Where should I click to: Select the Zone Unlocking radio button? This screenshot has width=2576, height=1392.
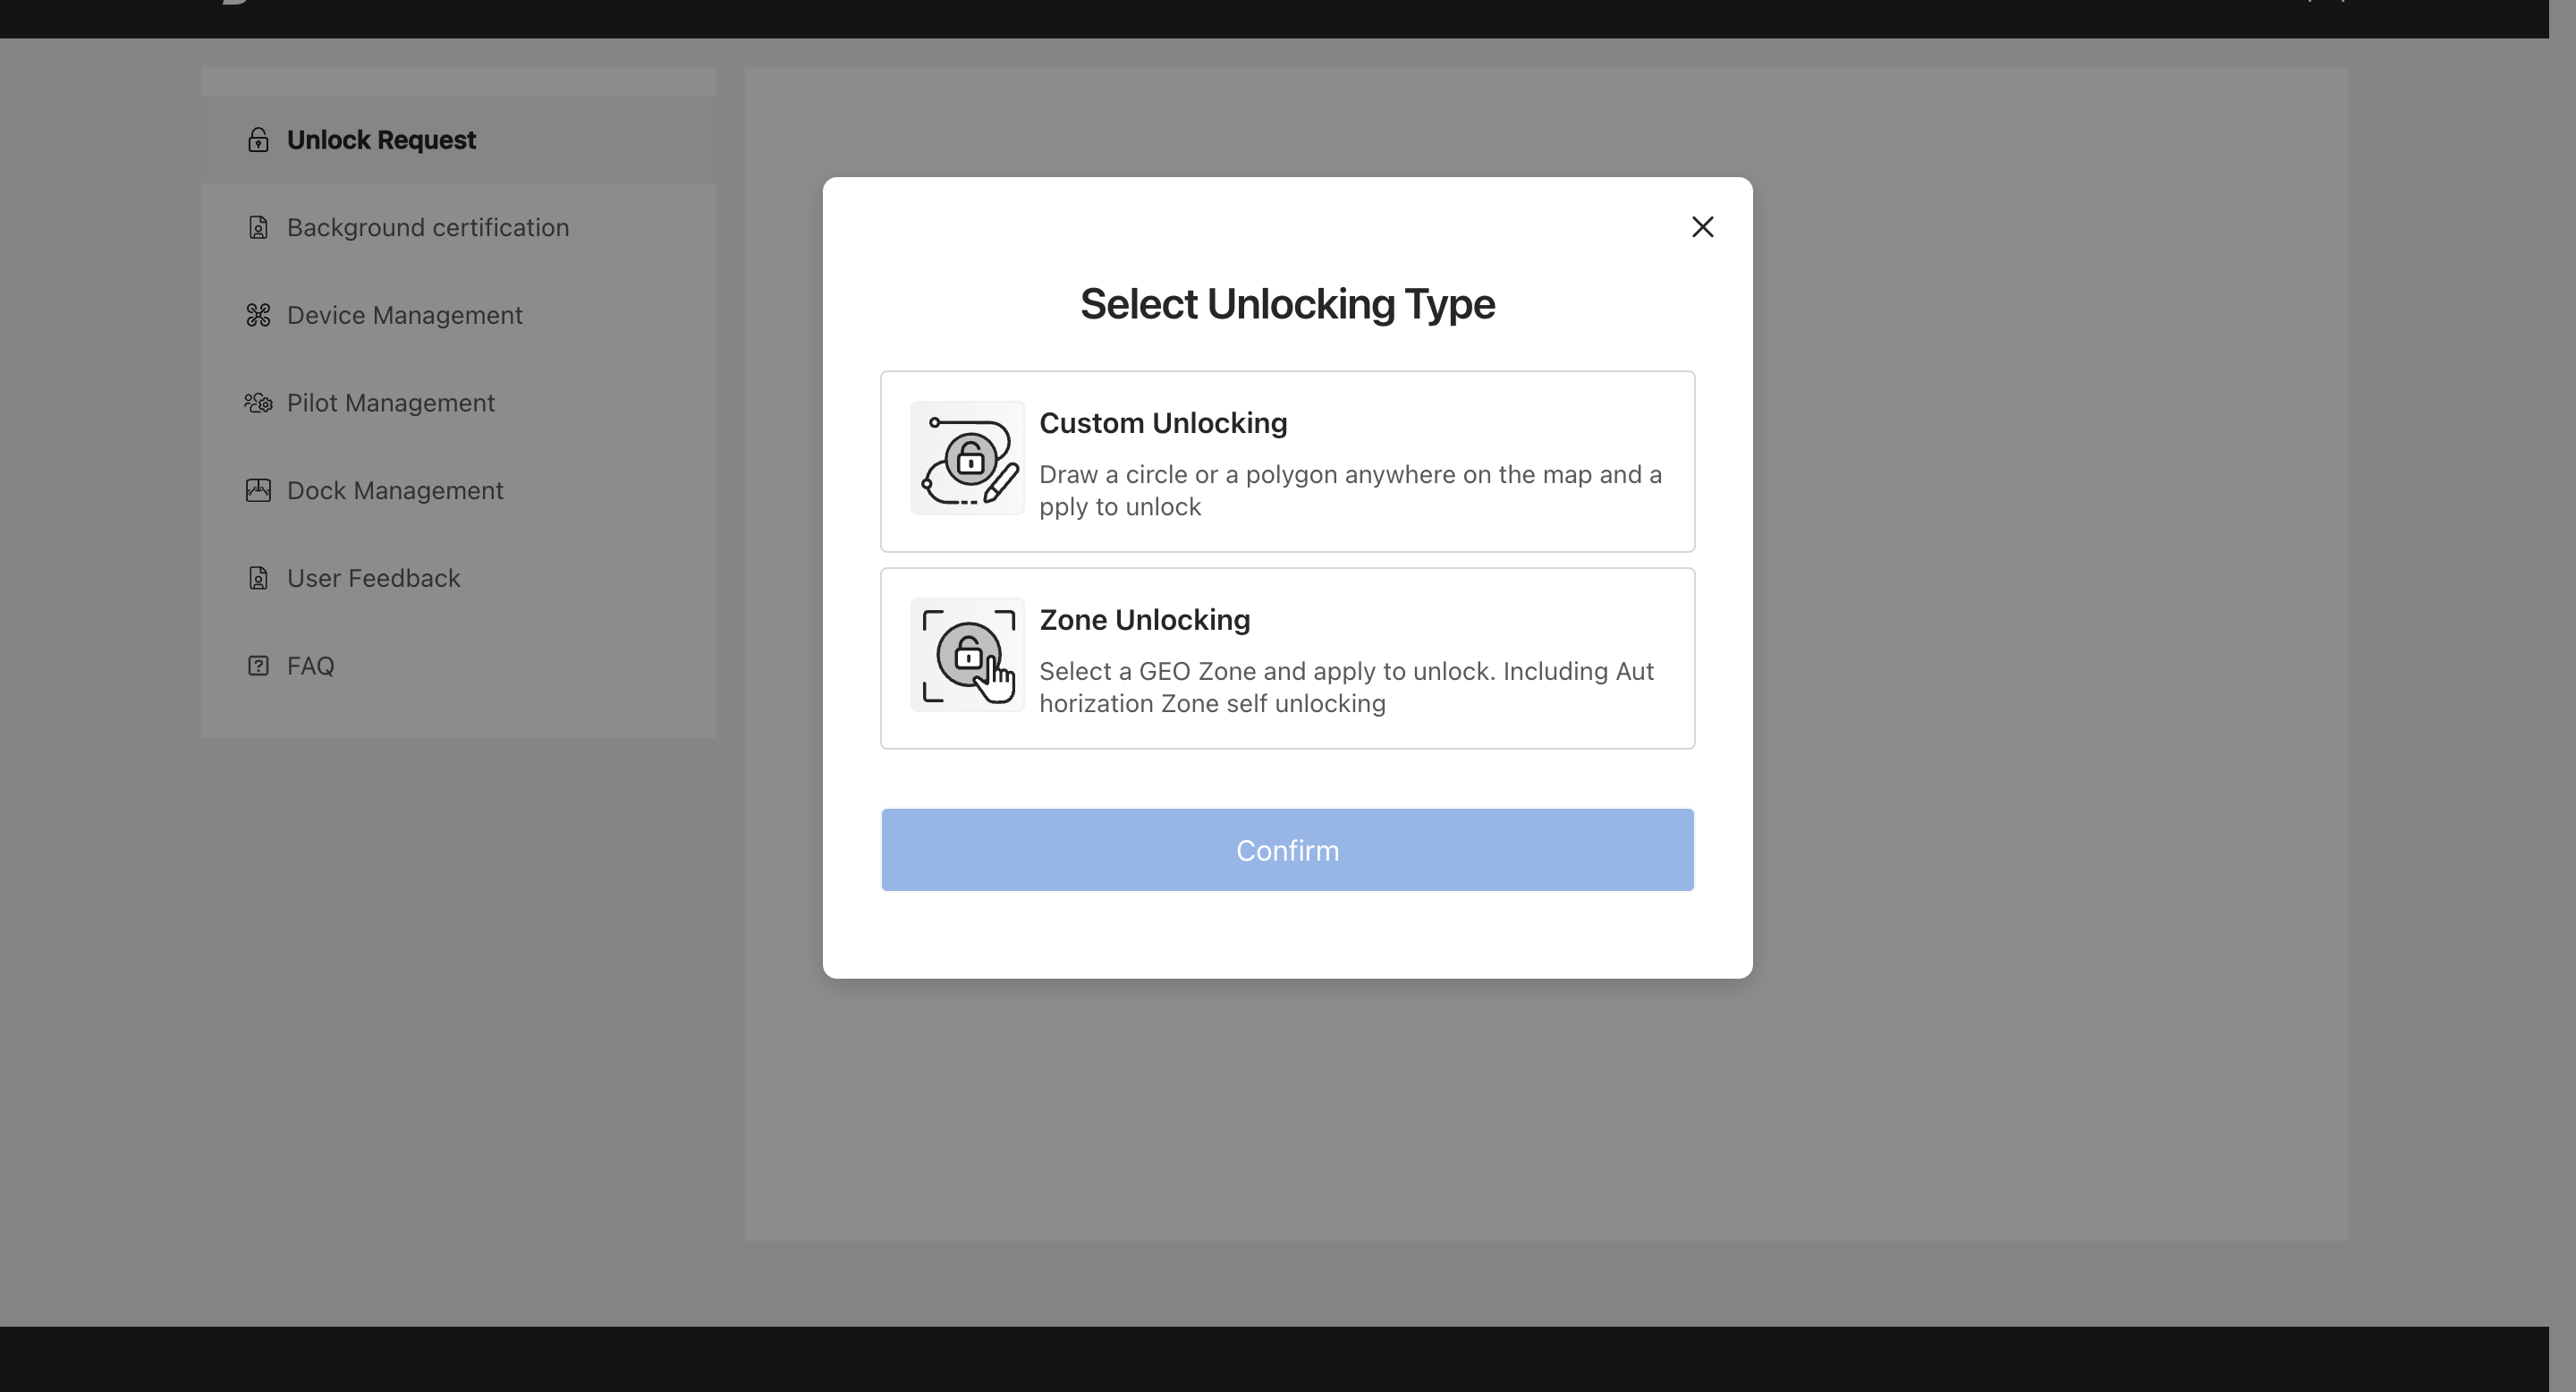pos(1289,657)
